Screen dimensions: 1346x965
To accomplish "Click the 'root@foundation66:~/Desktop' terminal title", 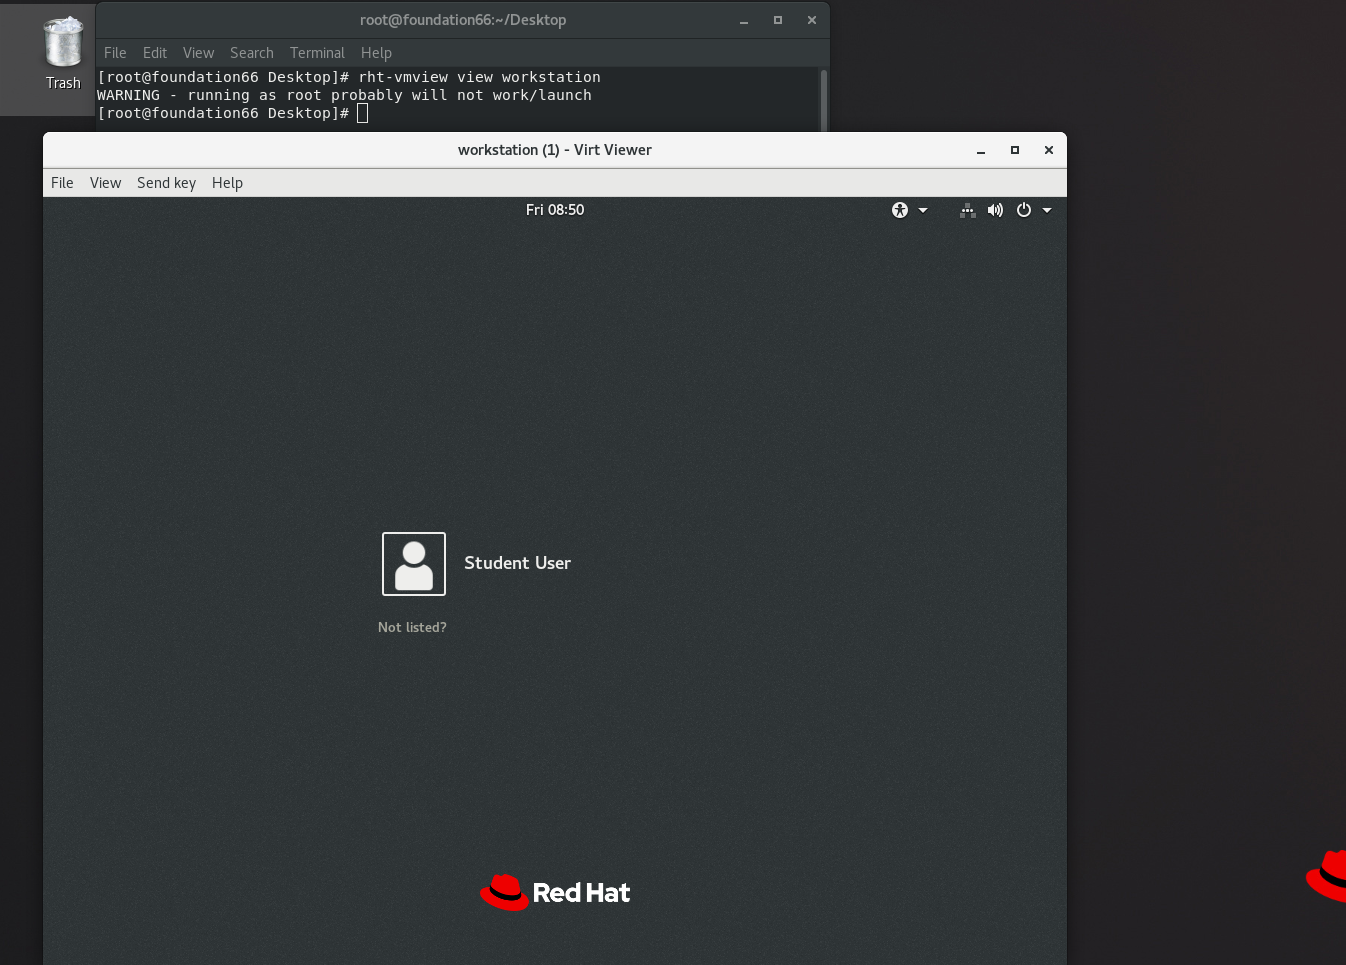I will (x=463, y=20).
